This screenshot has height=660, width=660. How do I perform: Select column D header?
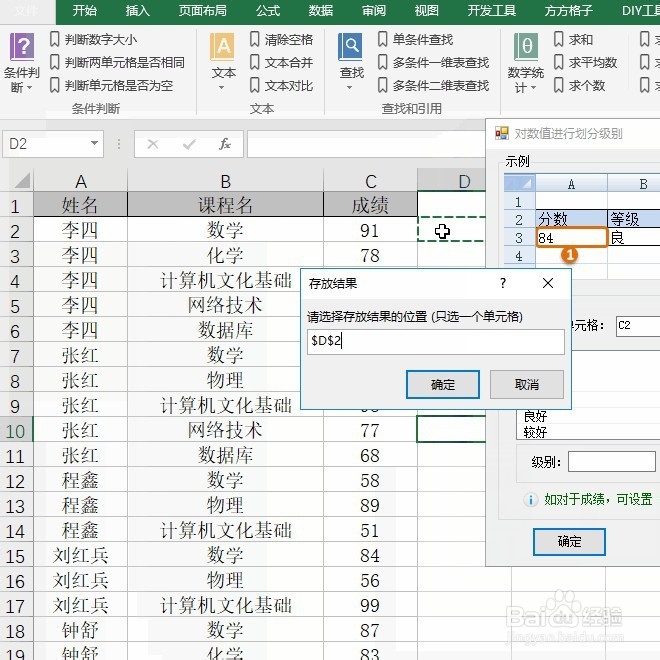tap(451, 181)
